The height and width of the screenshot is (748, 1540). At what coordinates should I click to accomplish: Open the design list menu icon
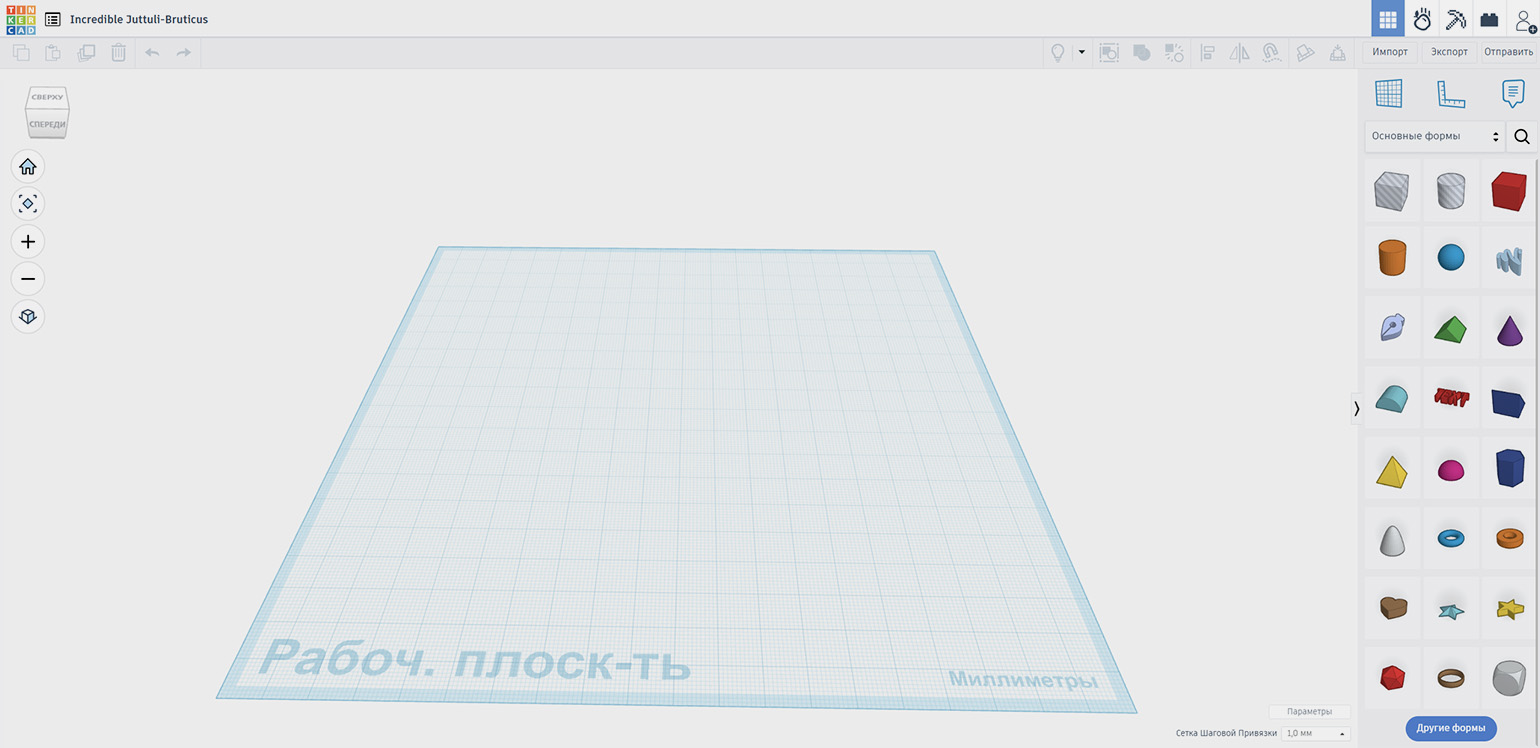[52, 19]
